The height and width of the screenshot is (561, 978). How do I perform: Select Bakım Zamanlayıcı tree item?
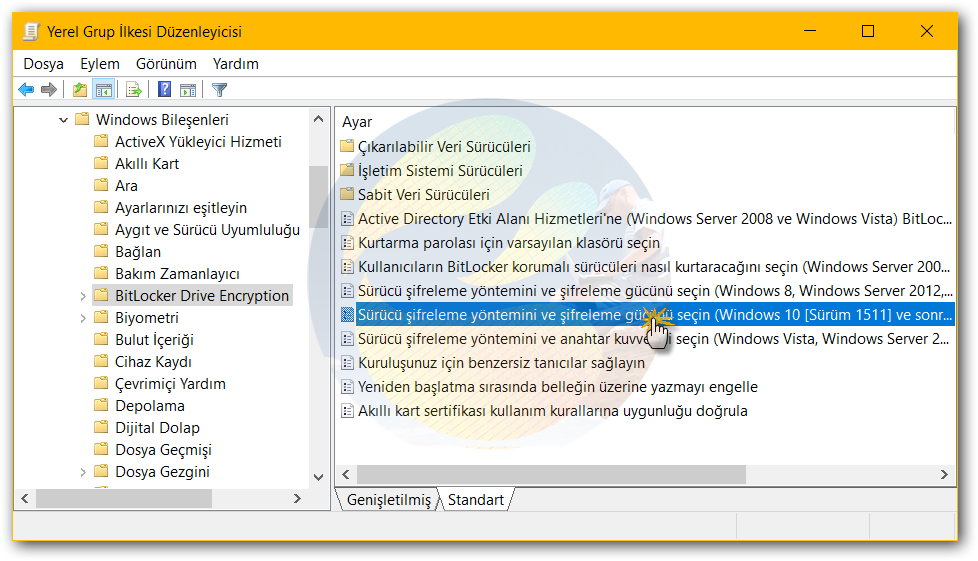point(177,273)
